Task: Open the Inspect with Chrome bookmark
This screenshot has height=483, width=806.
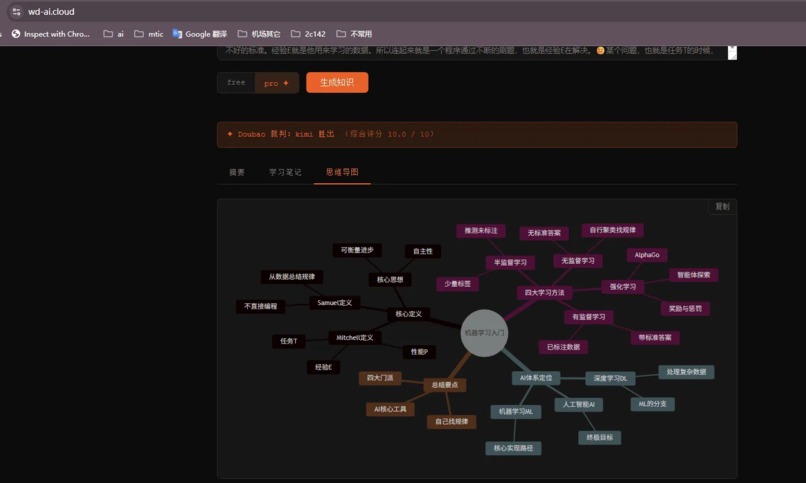Action: click(51, 34)
